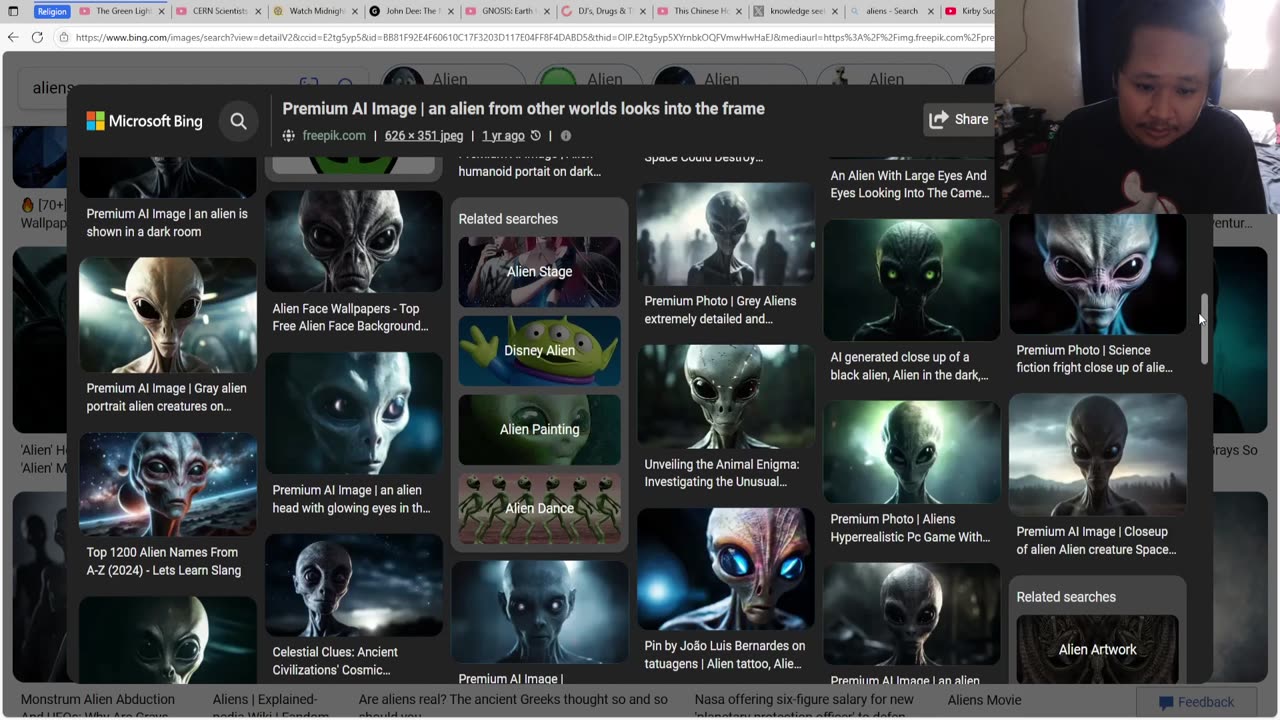The height and width of the screenshot is (720, 1280).
Task: Open the Alien Artwork related search
Action: (1097, 649)
